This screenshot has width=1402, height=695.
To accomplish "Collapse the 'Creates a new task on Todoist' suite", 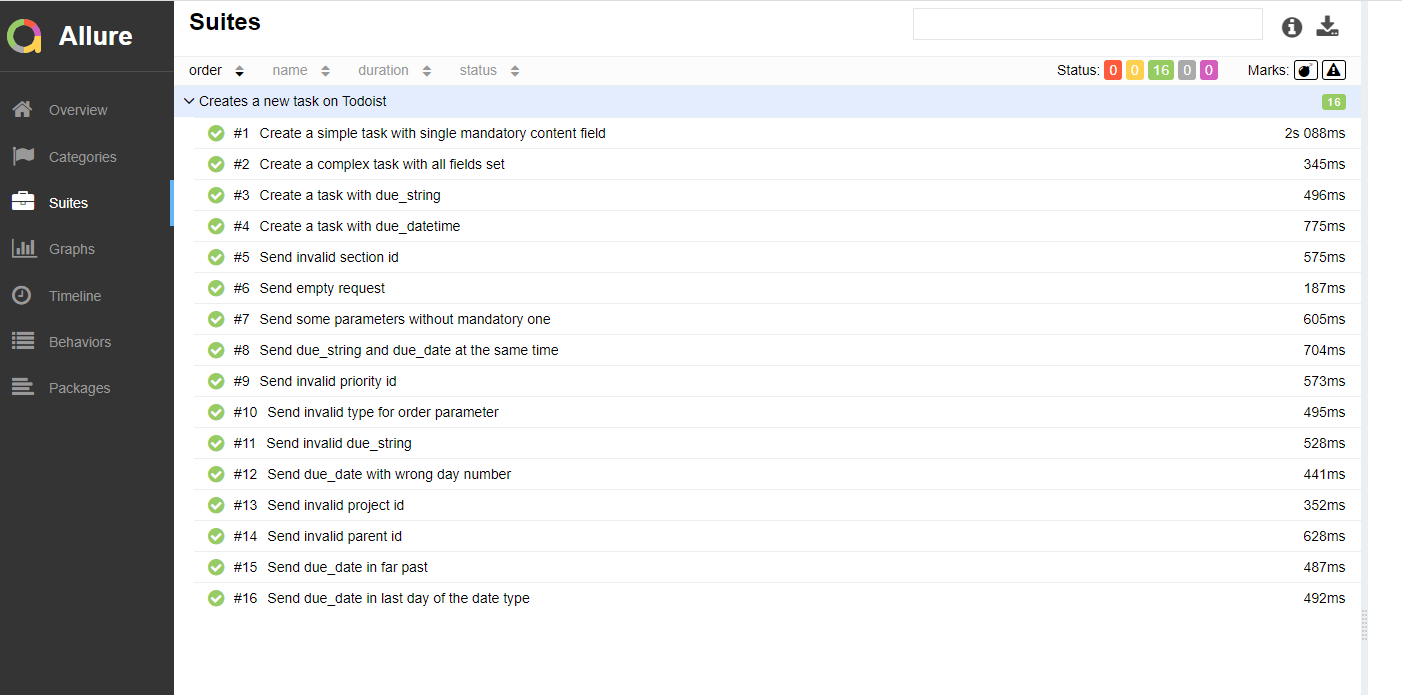I will (x=767, y=101).
